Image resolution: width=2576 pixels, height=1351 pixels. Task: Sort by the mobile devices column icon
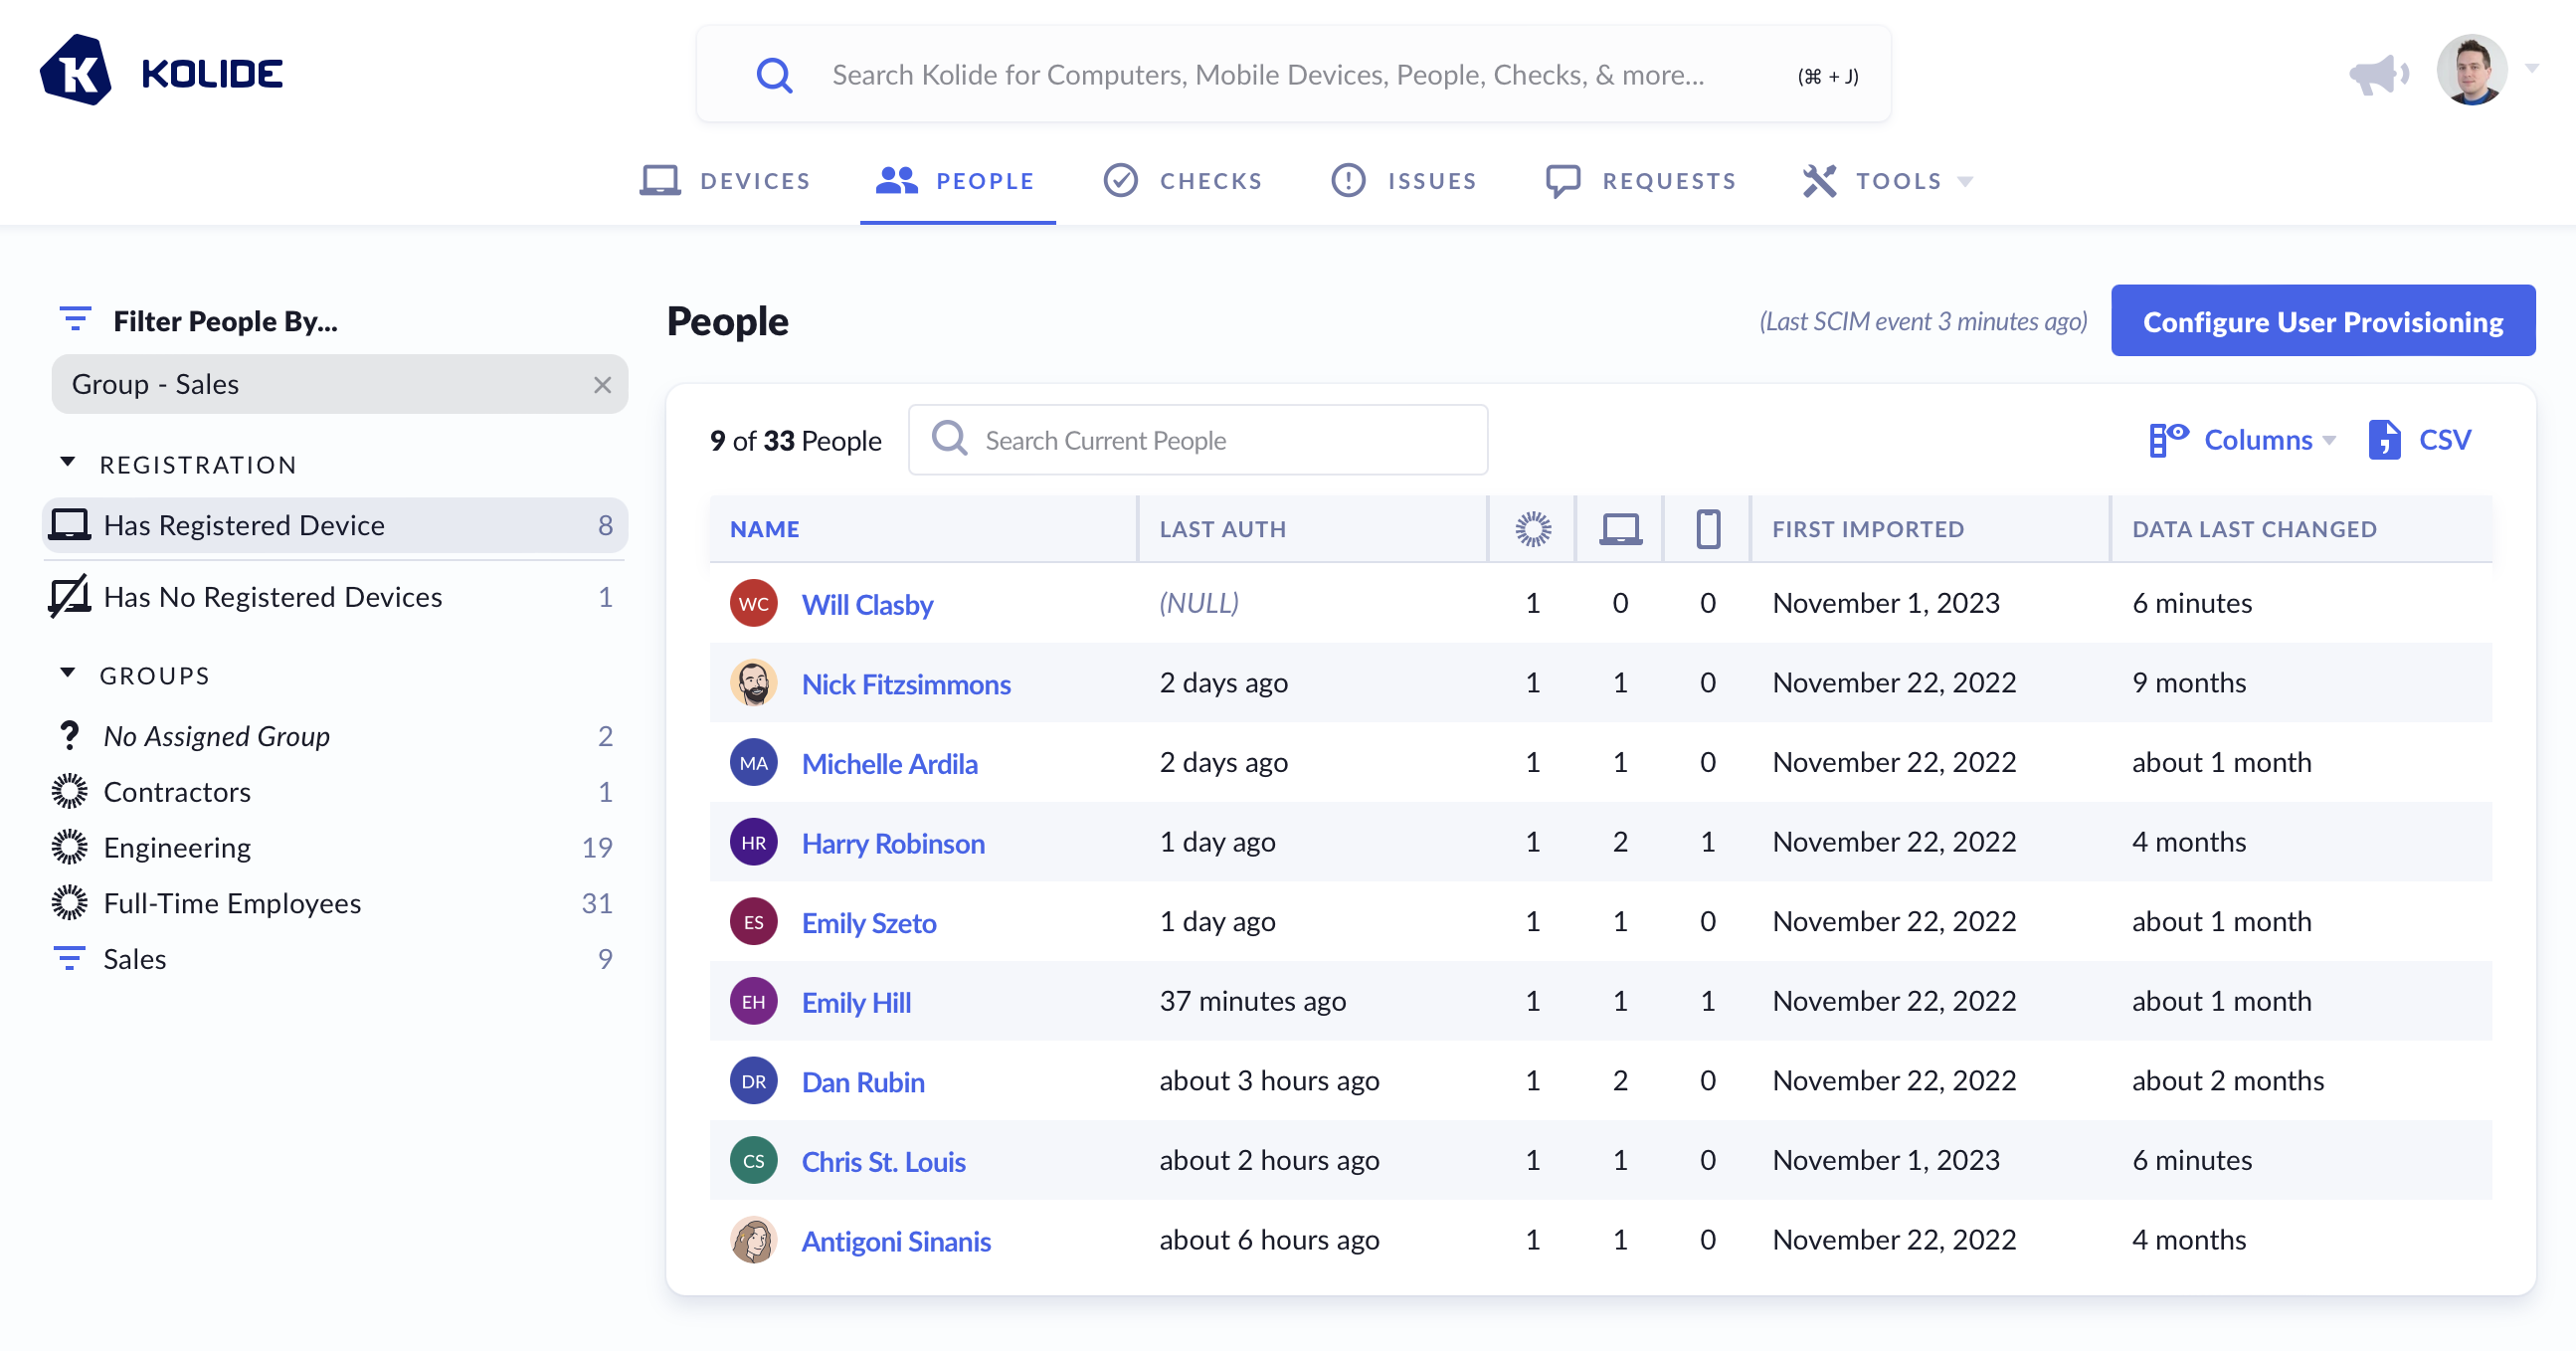1707,529
